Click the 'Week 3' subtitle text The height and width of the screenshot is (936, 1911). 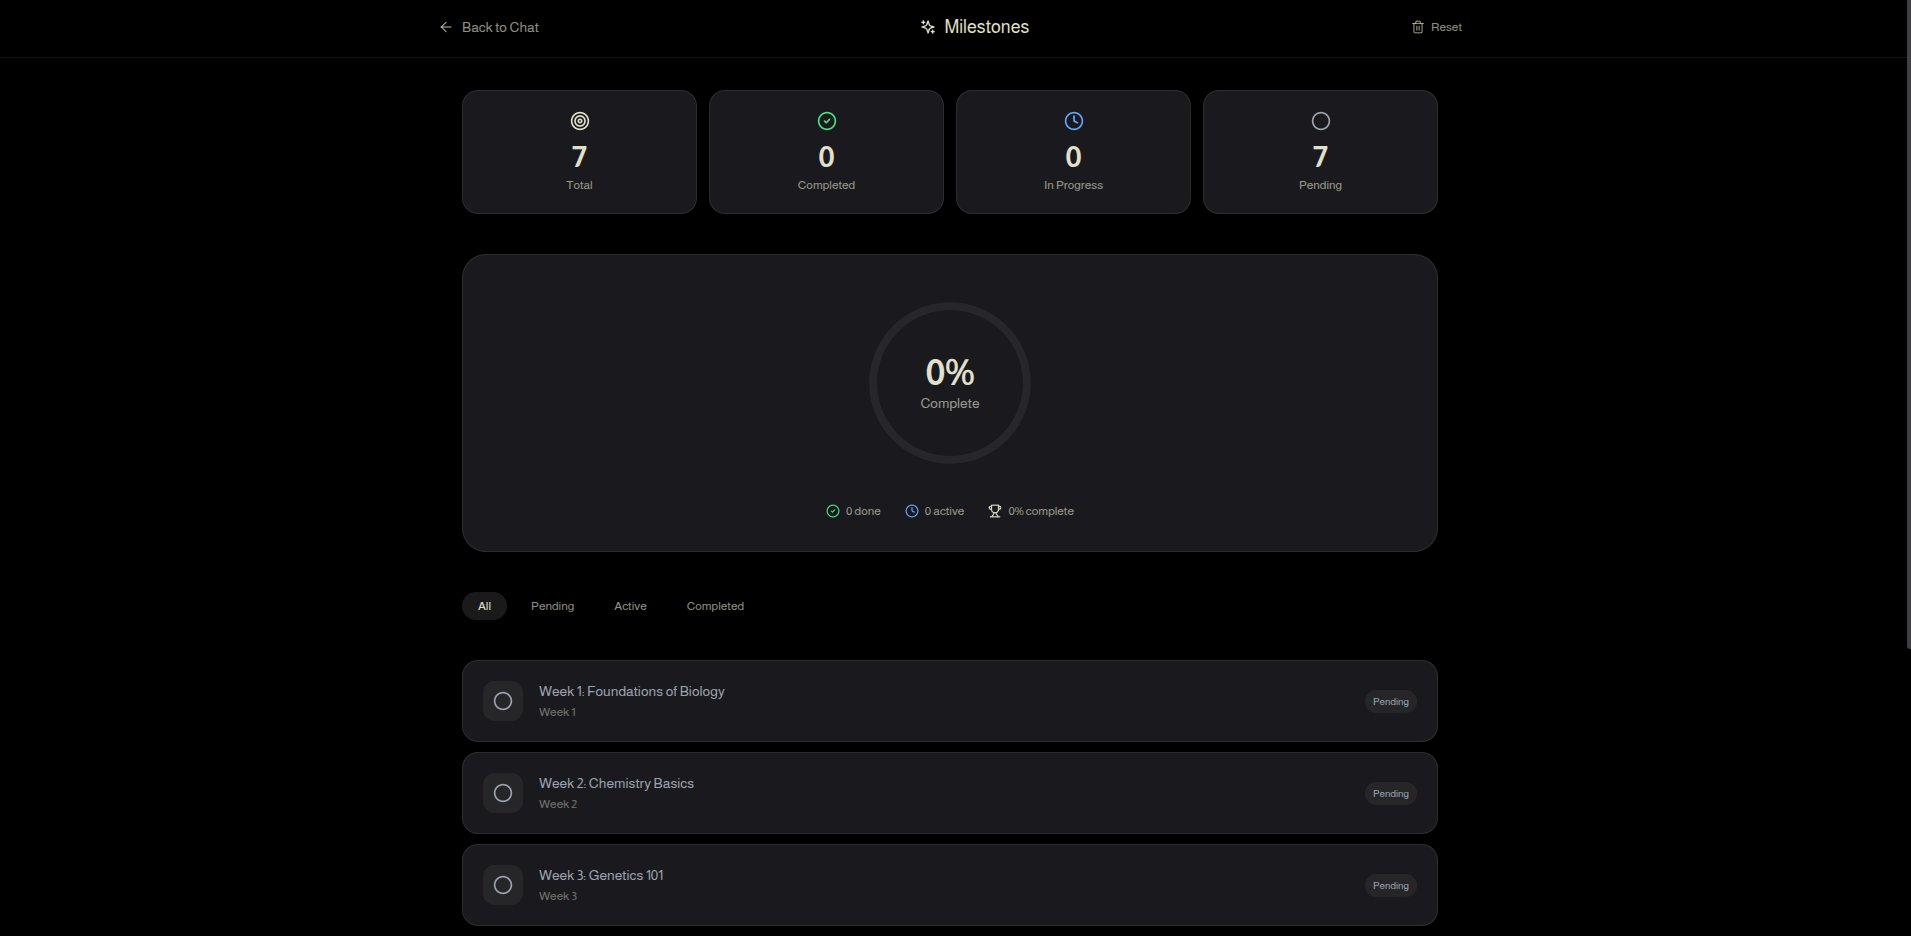[558, 896]
